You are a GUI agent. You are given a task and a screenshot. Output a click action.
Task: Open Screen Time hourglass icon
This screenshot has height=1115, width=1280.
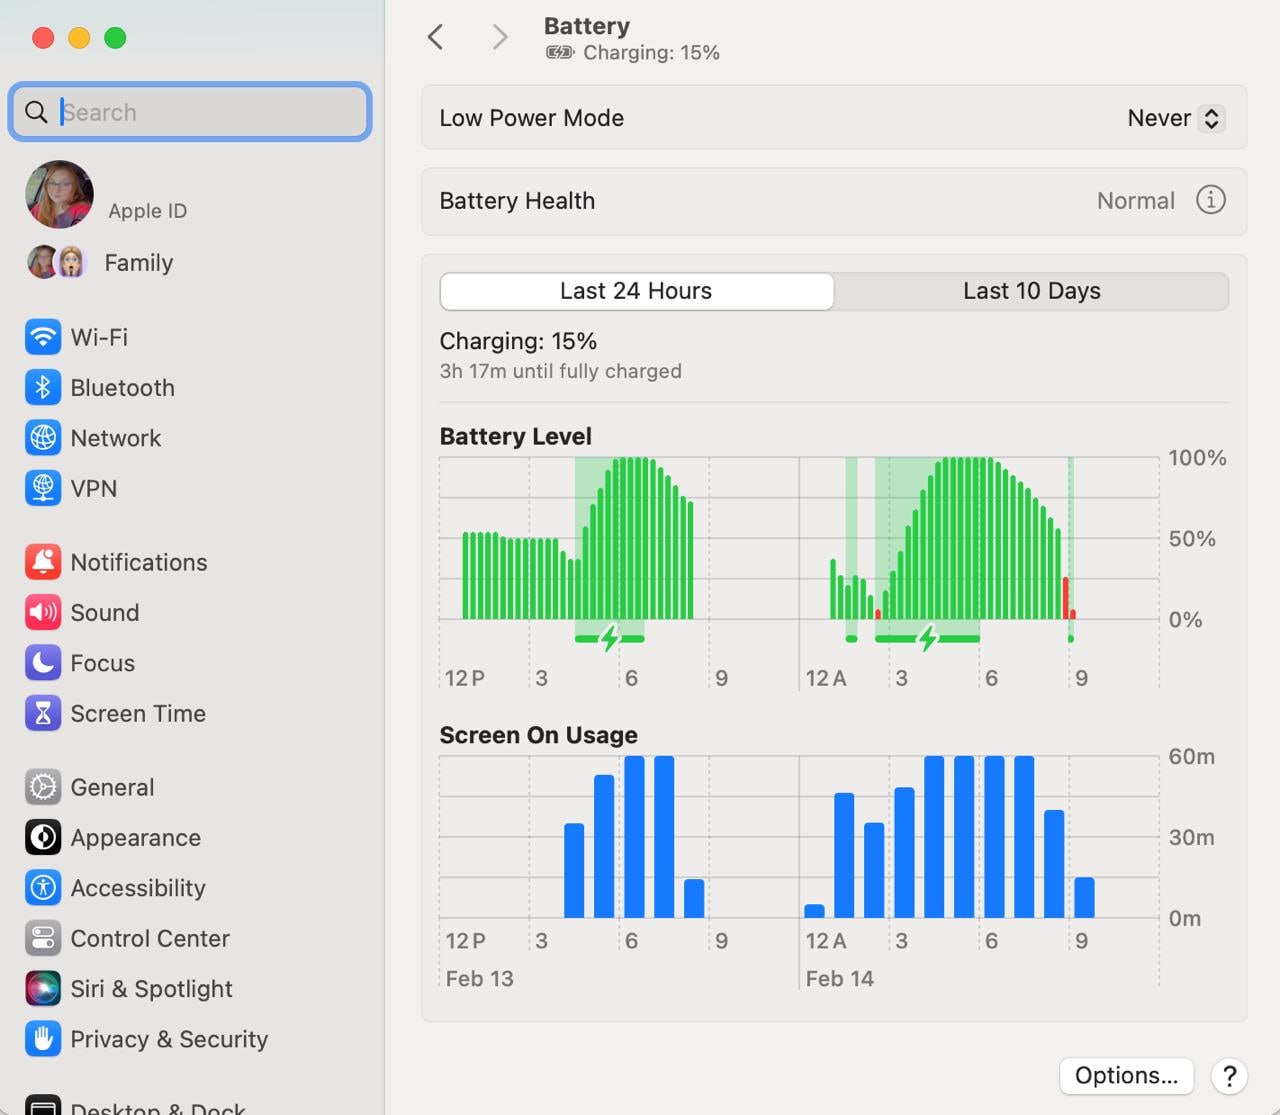pos(43,713)
